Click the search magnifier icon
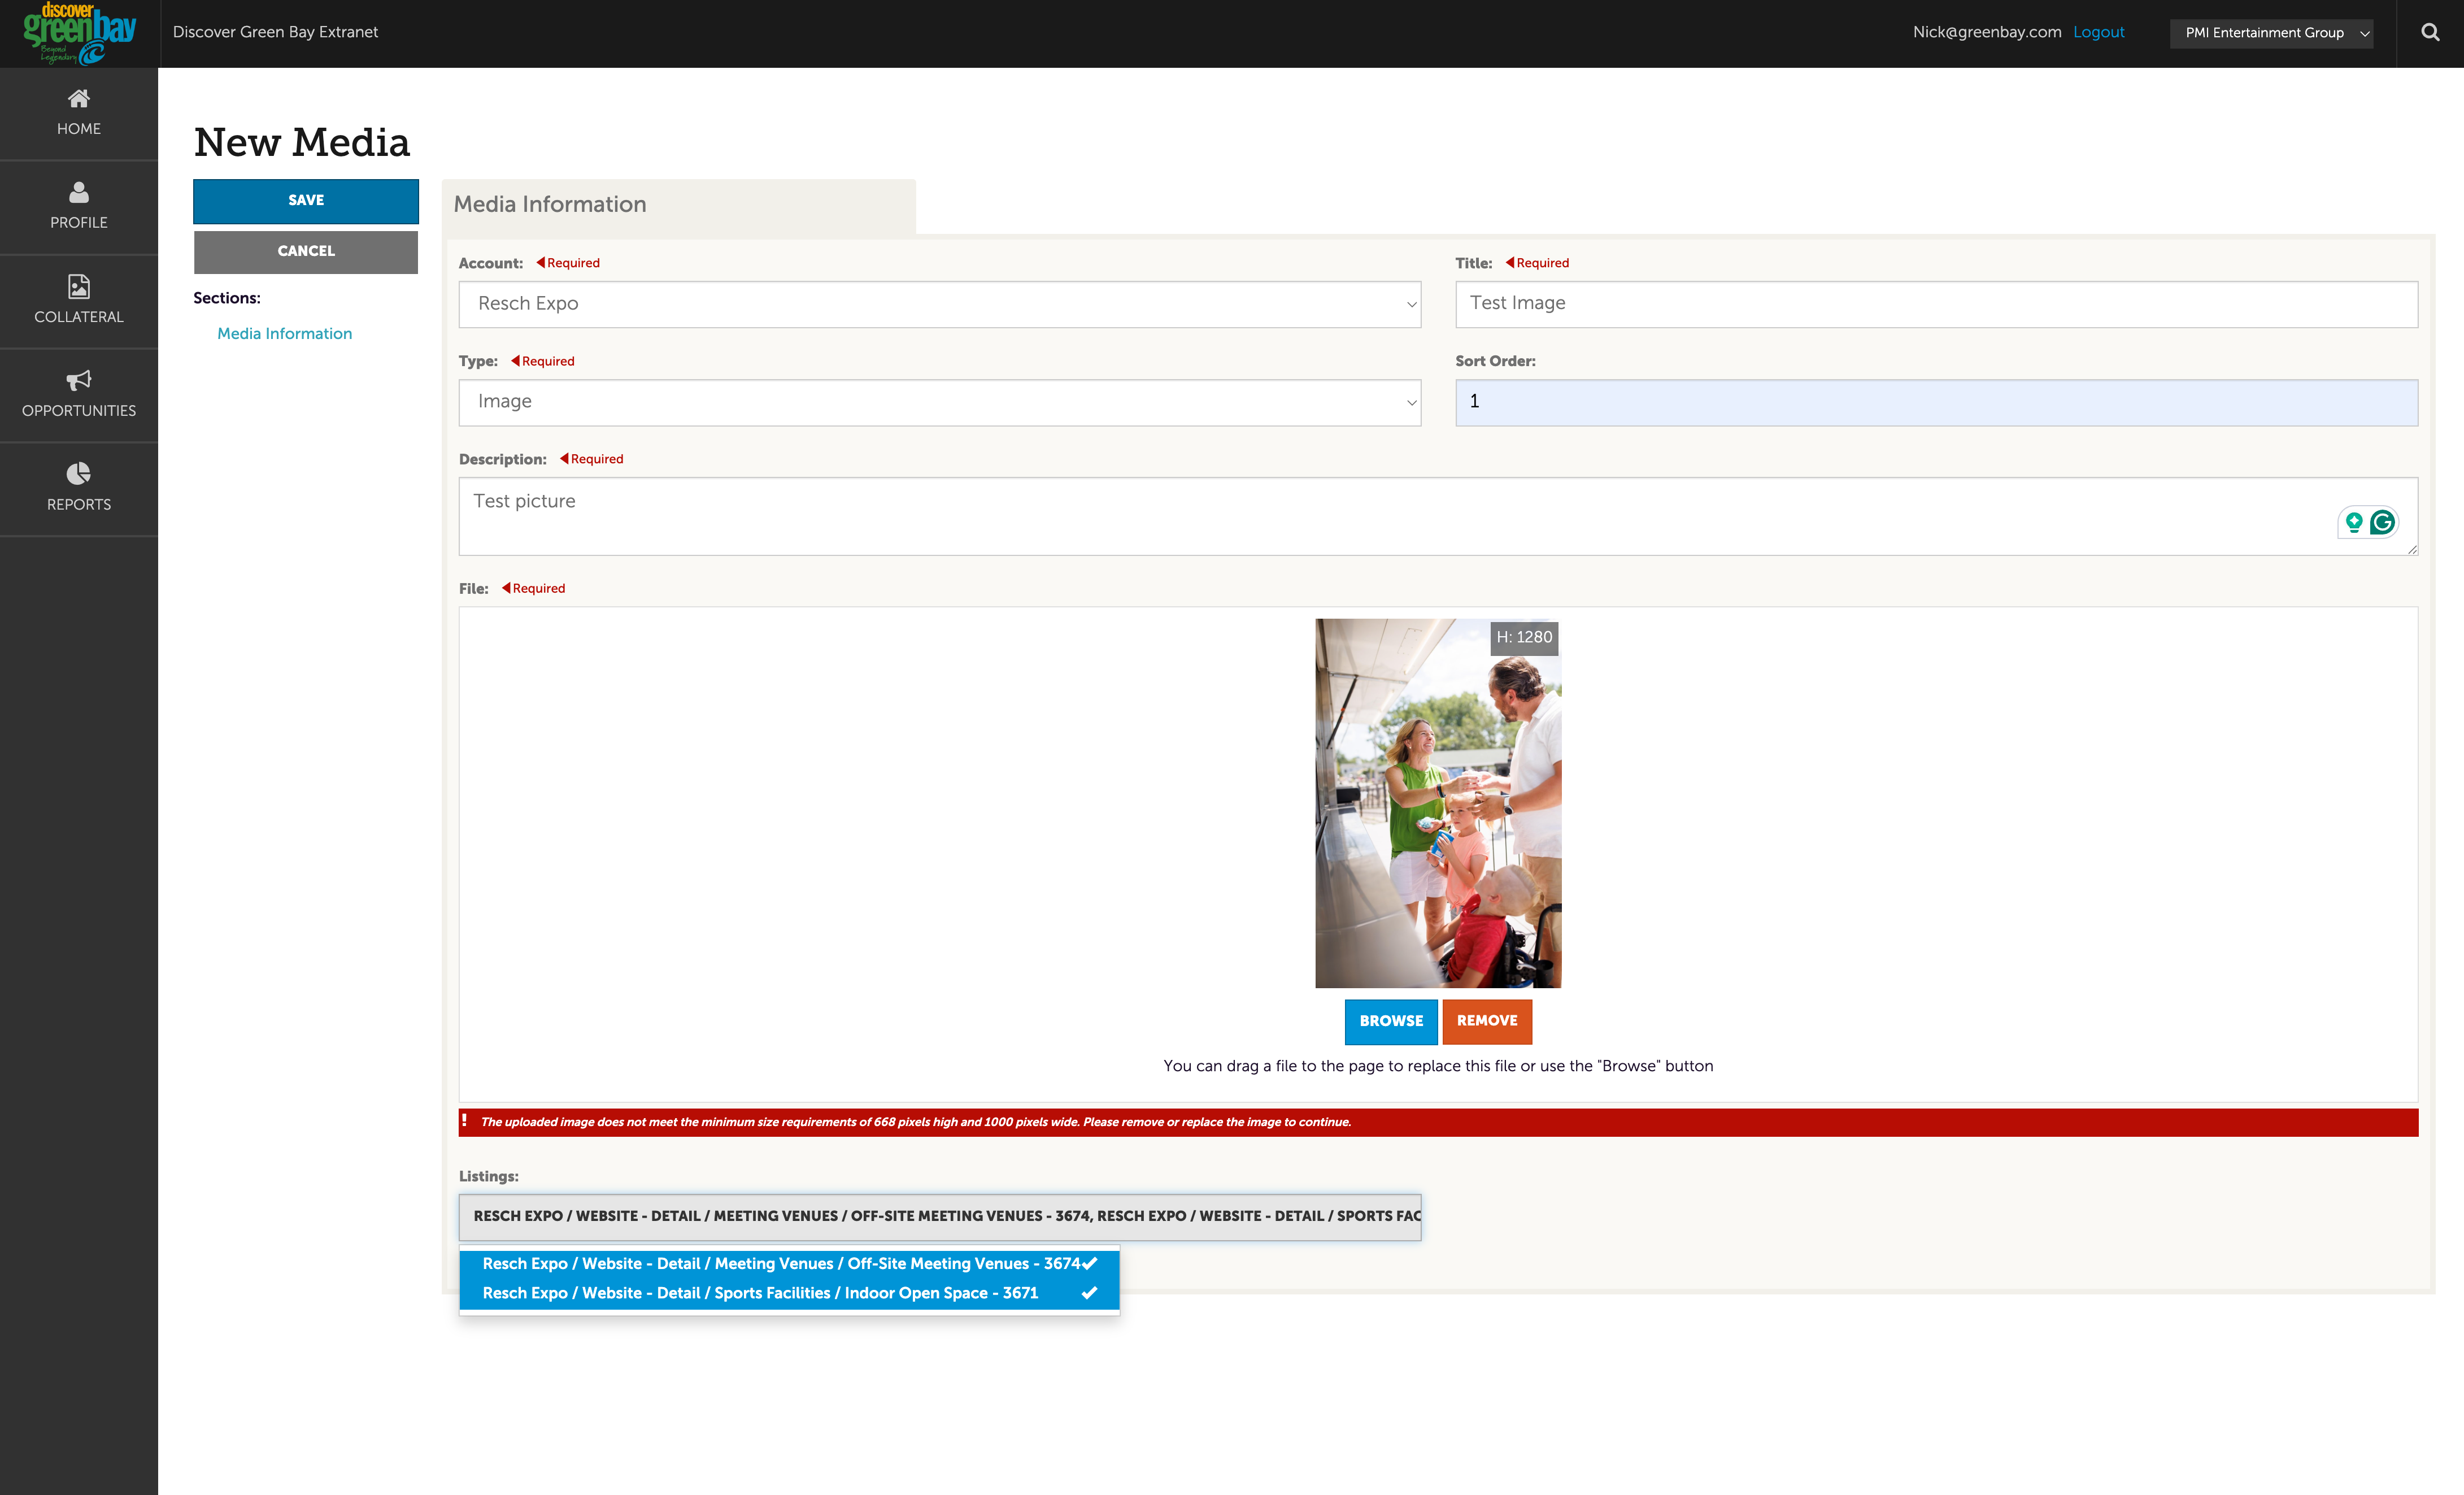 (2430, 32)
